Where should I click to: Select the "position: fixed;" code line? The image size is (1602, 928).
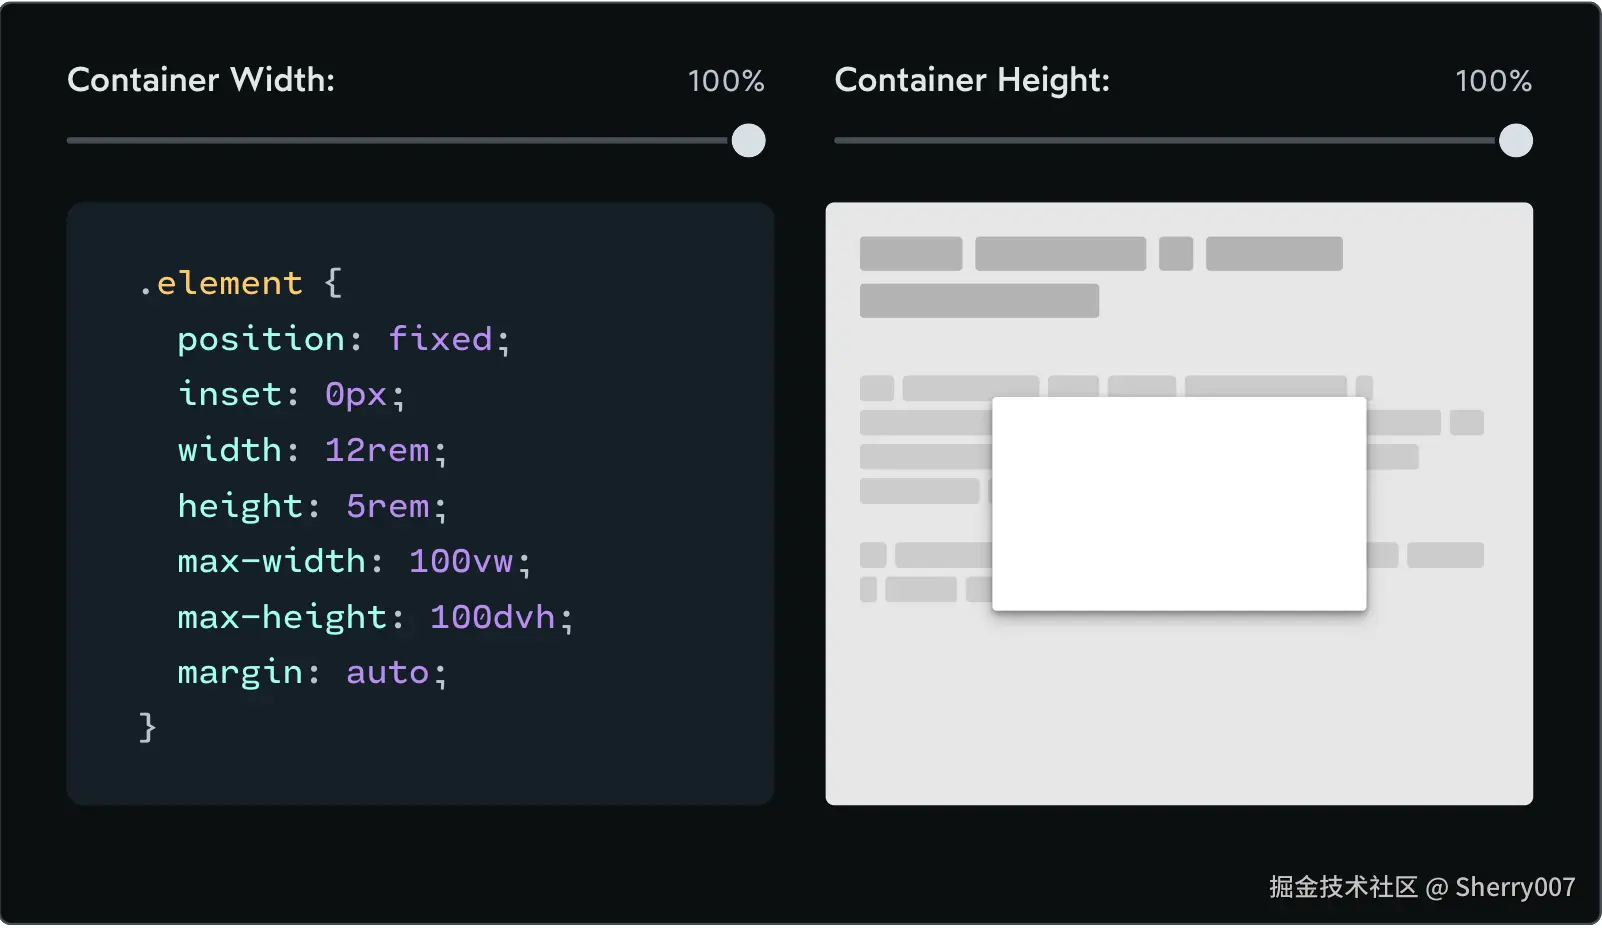pyautogui.click(x=343, y=339)
